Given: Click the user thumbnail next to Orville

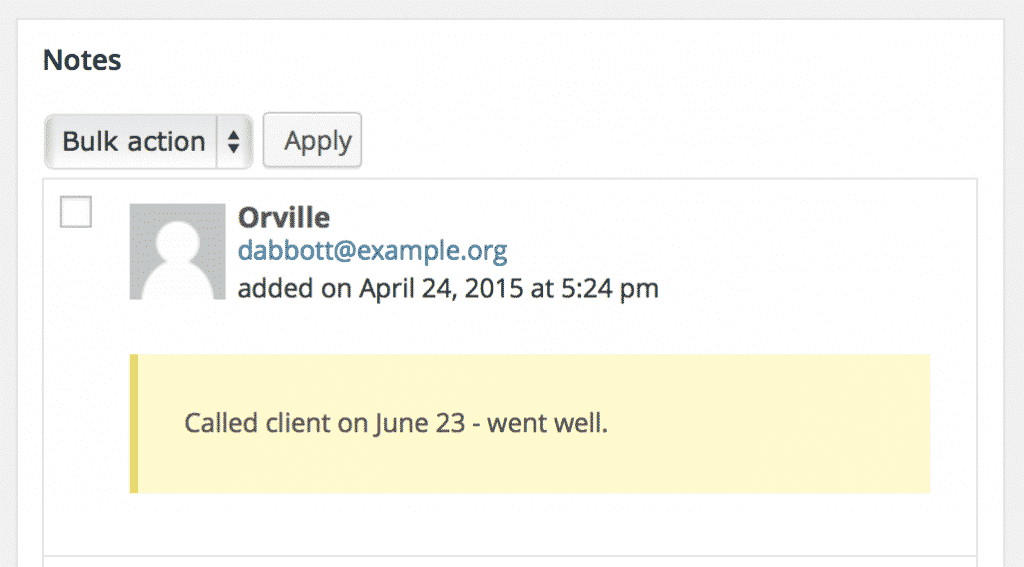Looking at the screenshot, I should pyautogui.click(x=178, y=251).
